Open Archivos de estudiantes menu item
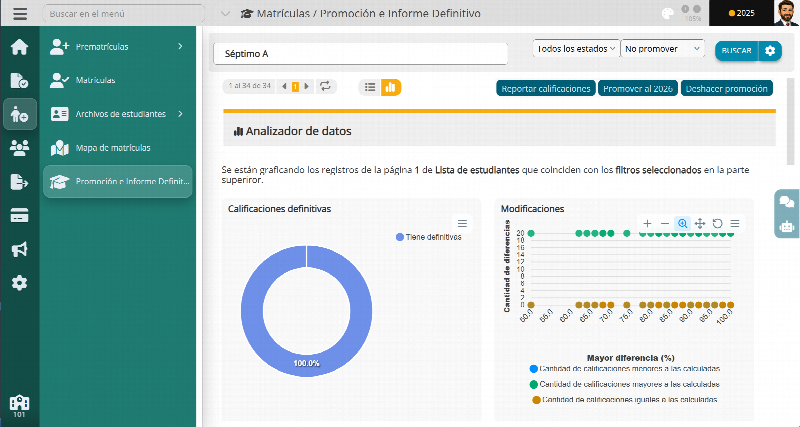 pos(117,114)
